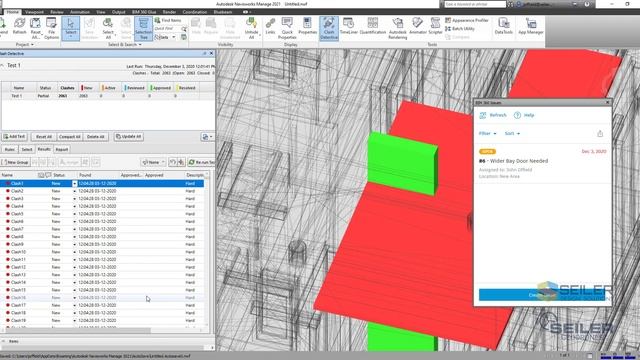Toggle the Properties window

[x=307, y=26]
